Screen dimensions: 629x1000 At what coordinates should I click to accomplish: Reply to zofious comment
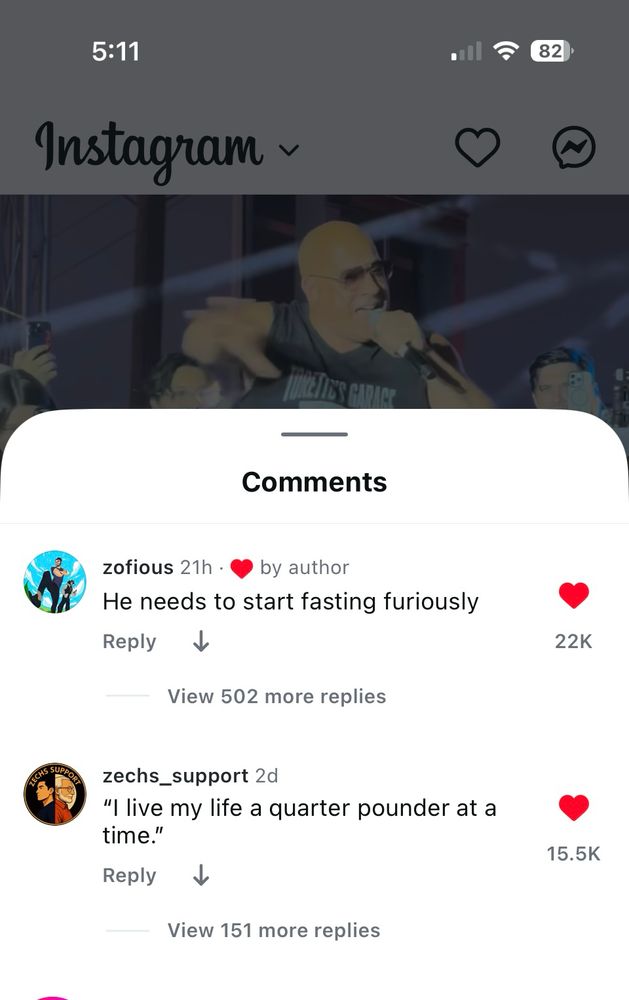click(x=130, y=641)
